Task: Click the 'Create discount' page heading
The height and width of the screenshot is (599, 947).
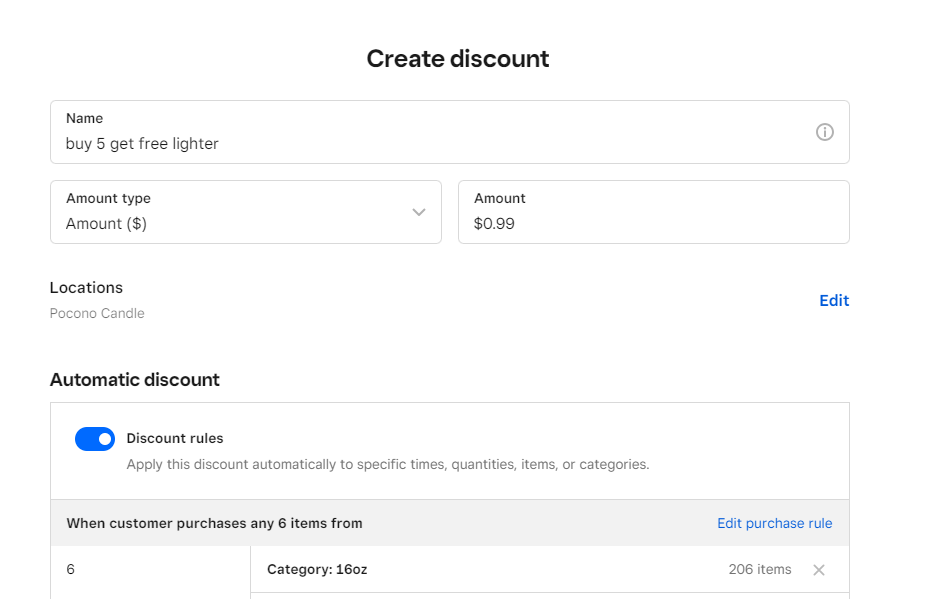Action: click(x=458, y=59)
